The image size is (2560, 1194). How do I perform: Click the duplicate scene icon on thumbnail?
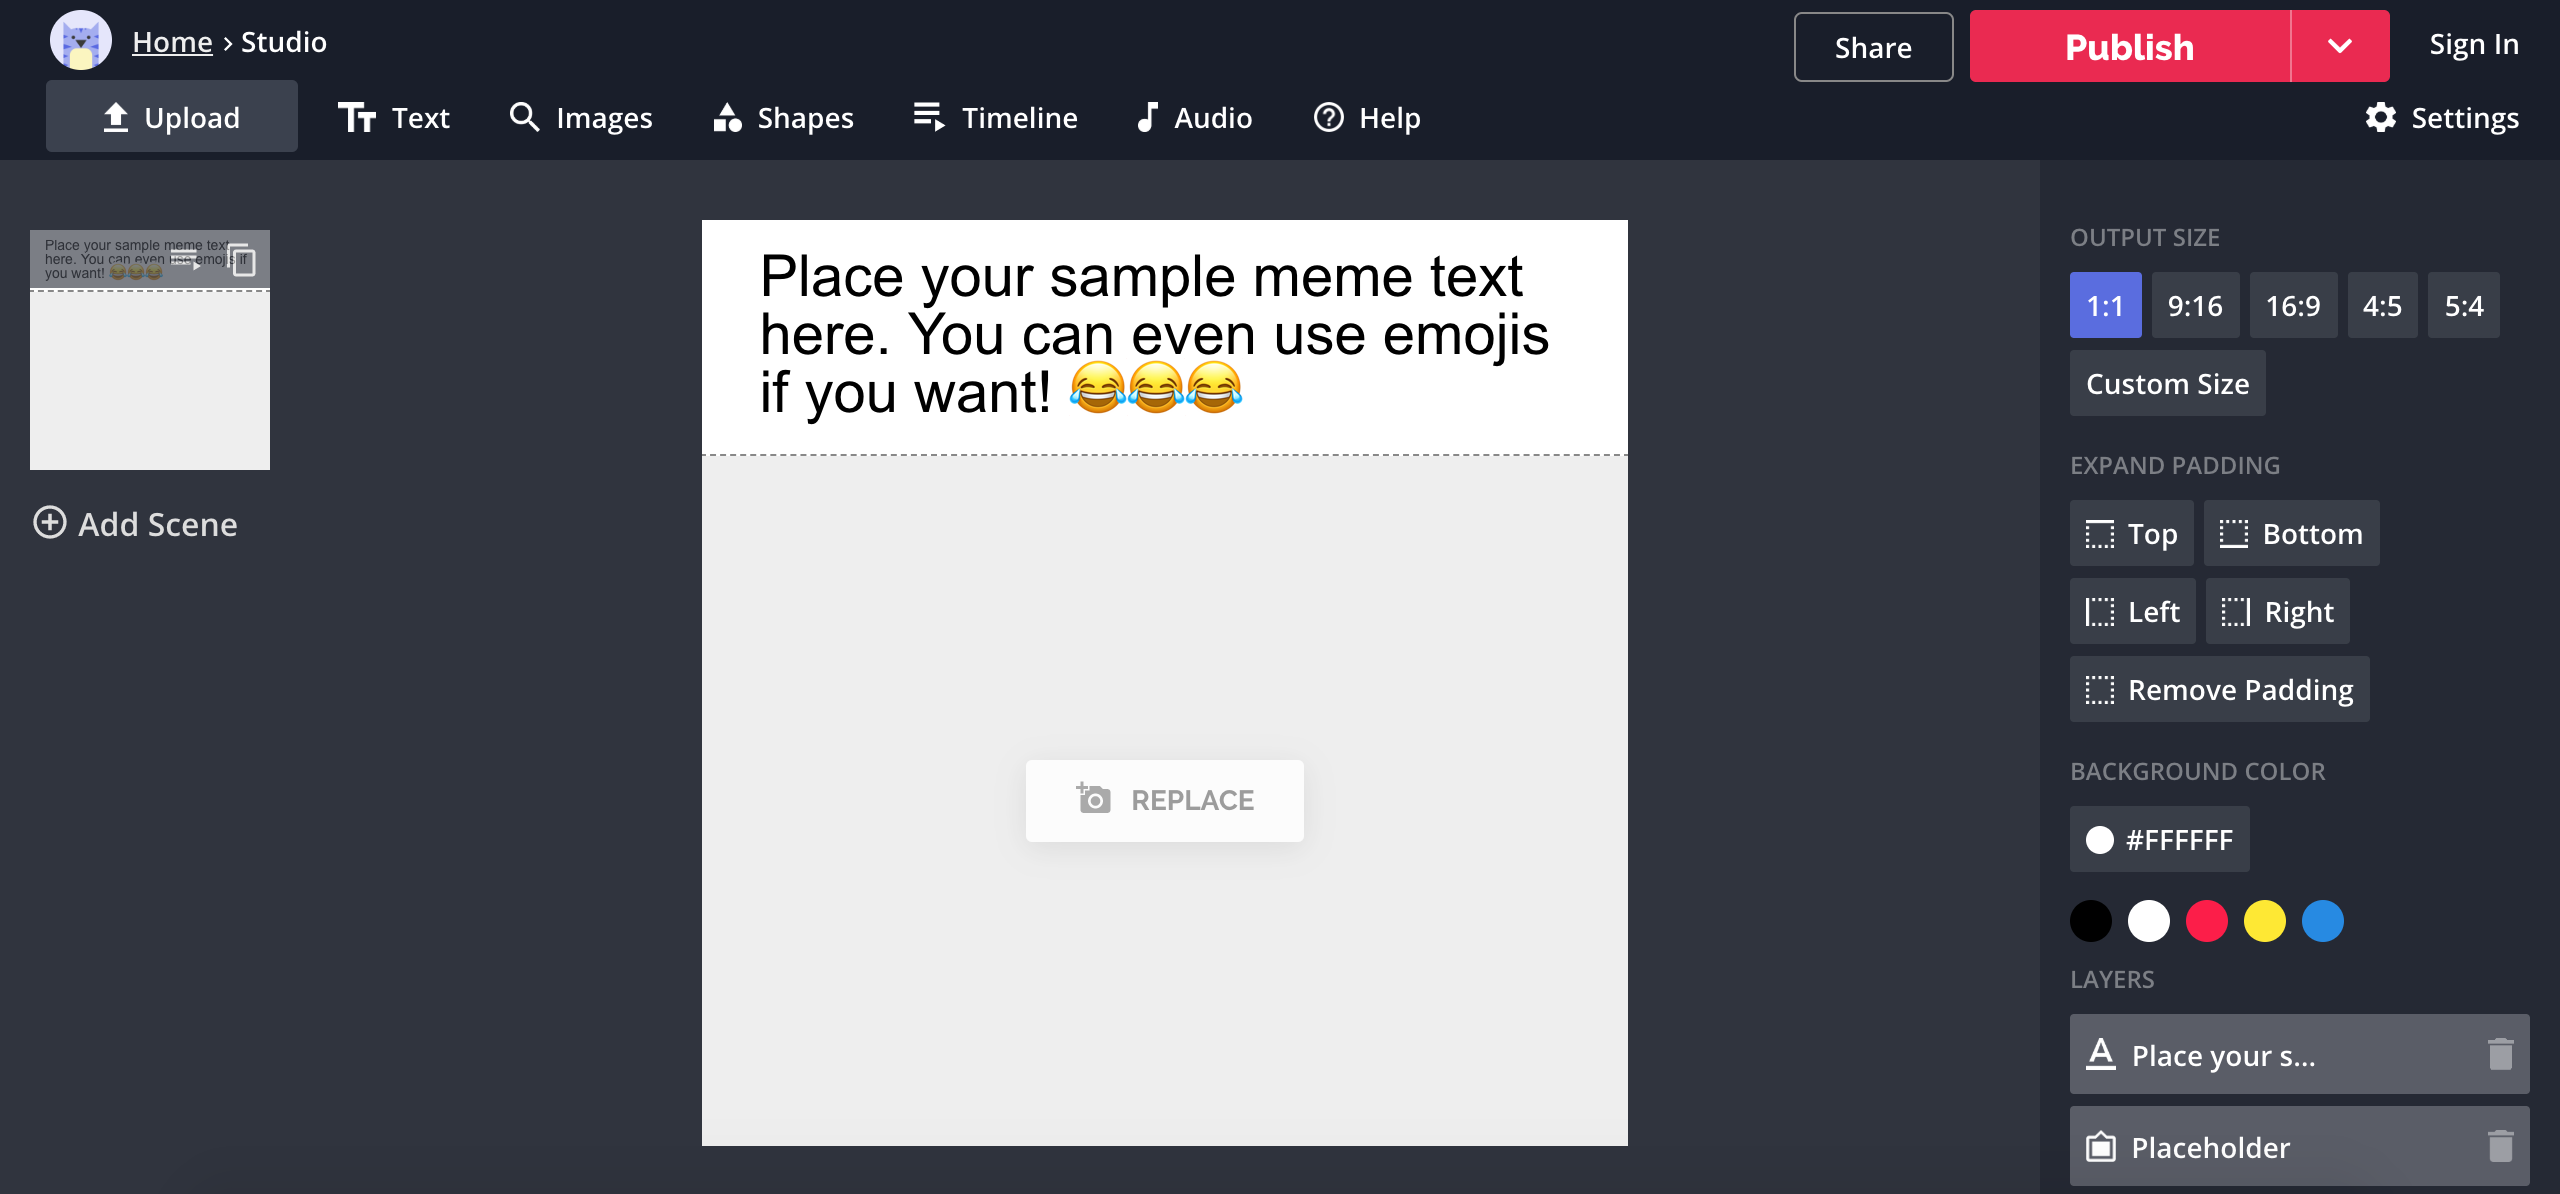[242, 260]
